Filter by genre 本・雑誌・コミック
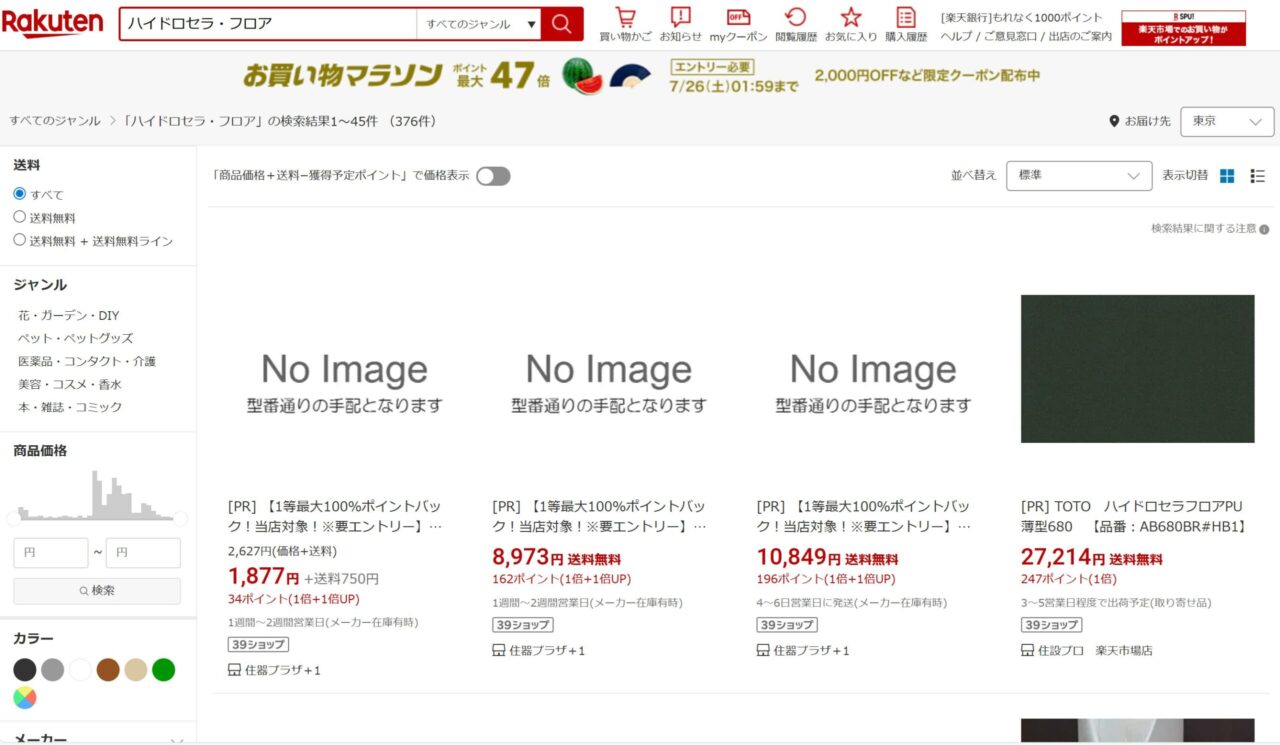The image size is (1280, 745). [x=69, y=407]
